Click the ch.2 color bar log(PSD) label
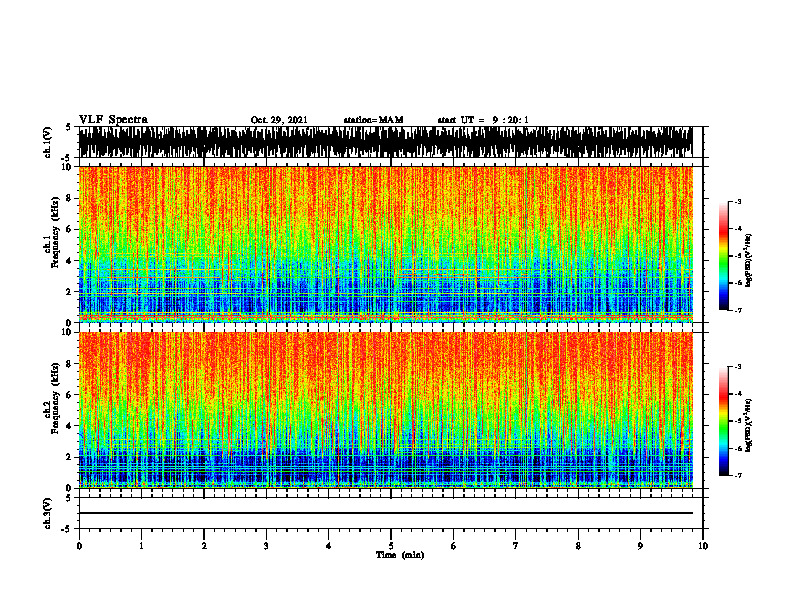This screenshot has width=792, height=612. click(749, 424)
